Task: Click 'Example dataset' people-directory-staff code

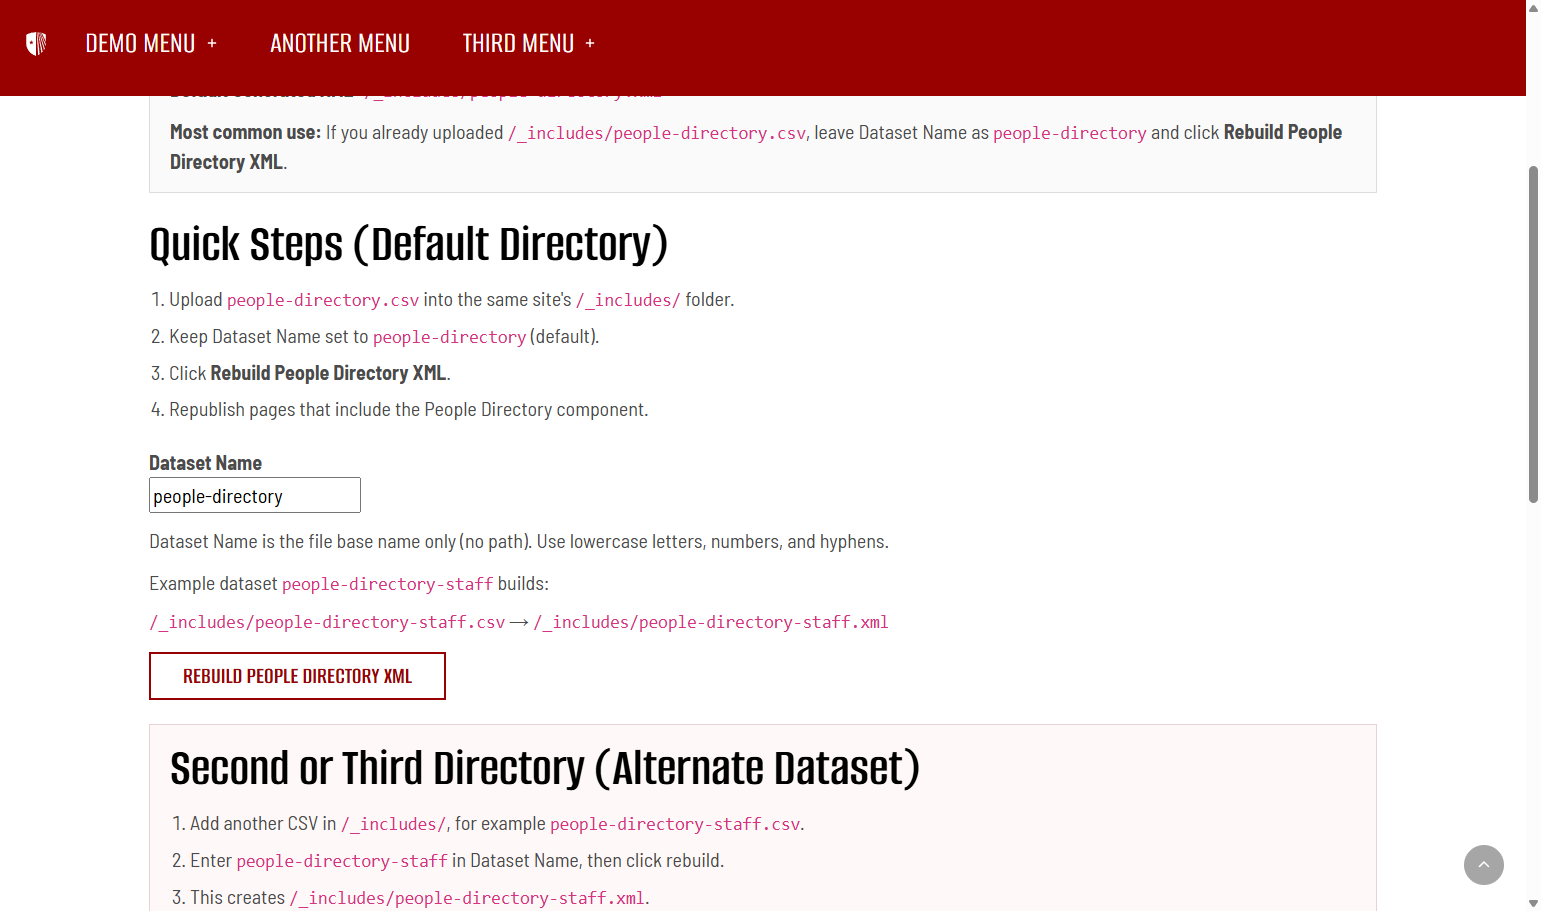Action: coord(387,584)
